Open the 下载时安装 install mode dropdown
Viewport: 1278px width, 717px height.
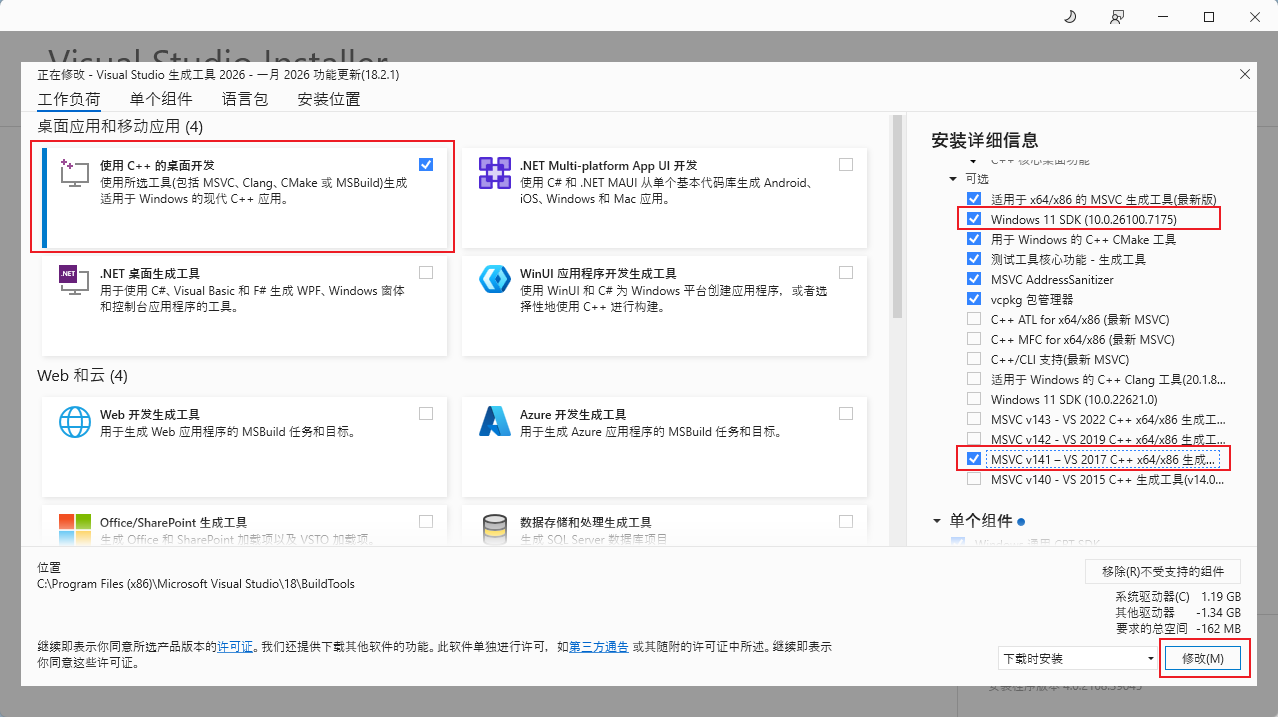coord(1077,658)
